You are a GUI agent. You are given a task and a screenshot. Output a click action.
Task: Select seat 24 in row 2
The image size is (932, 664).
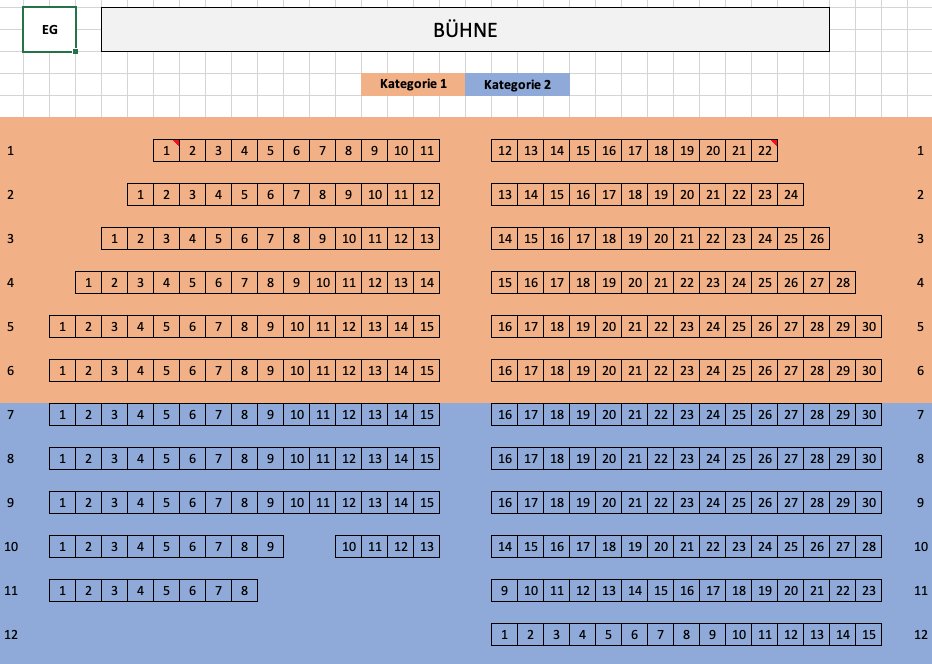(791, 194)
